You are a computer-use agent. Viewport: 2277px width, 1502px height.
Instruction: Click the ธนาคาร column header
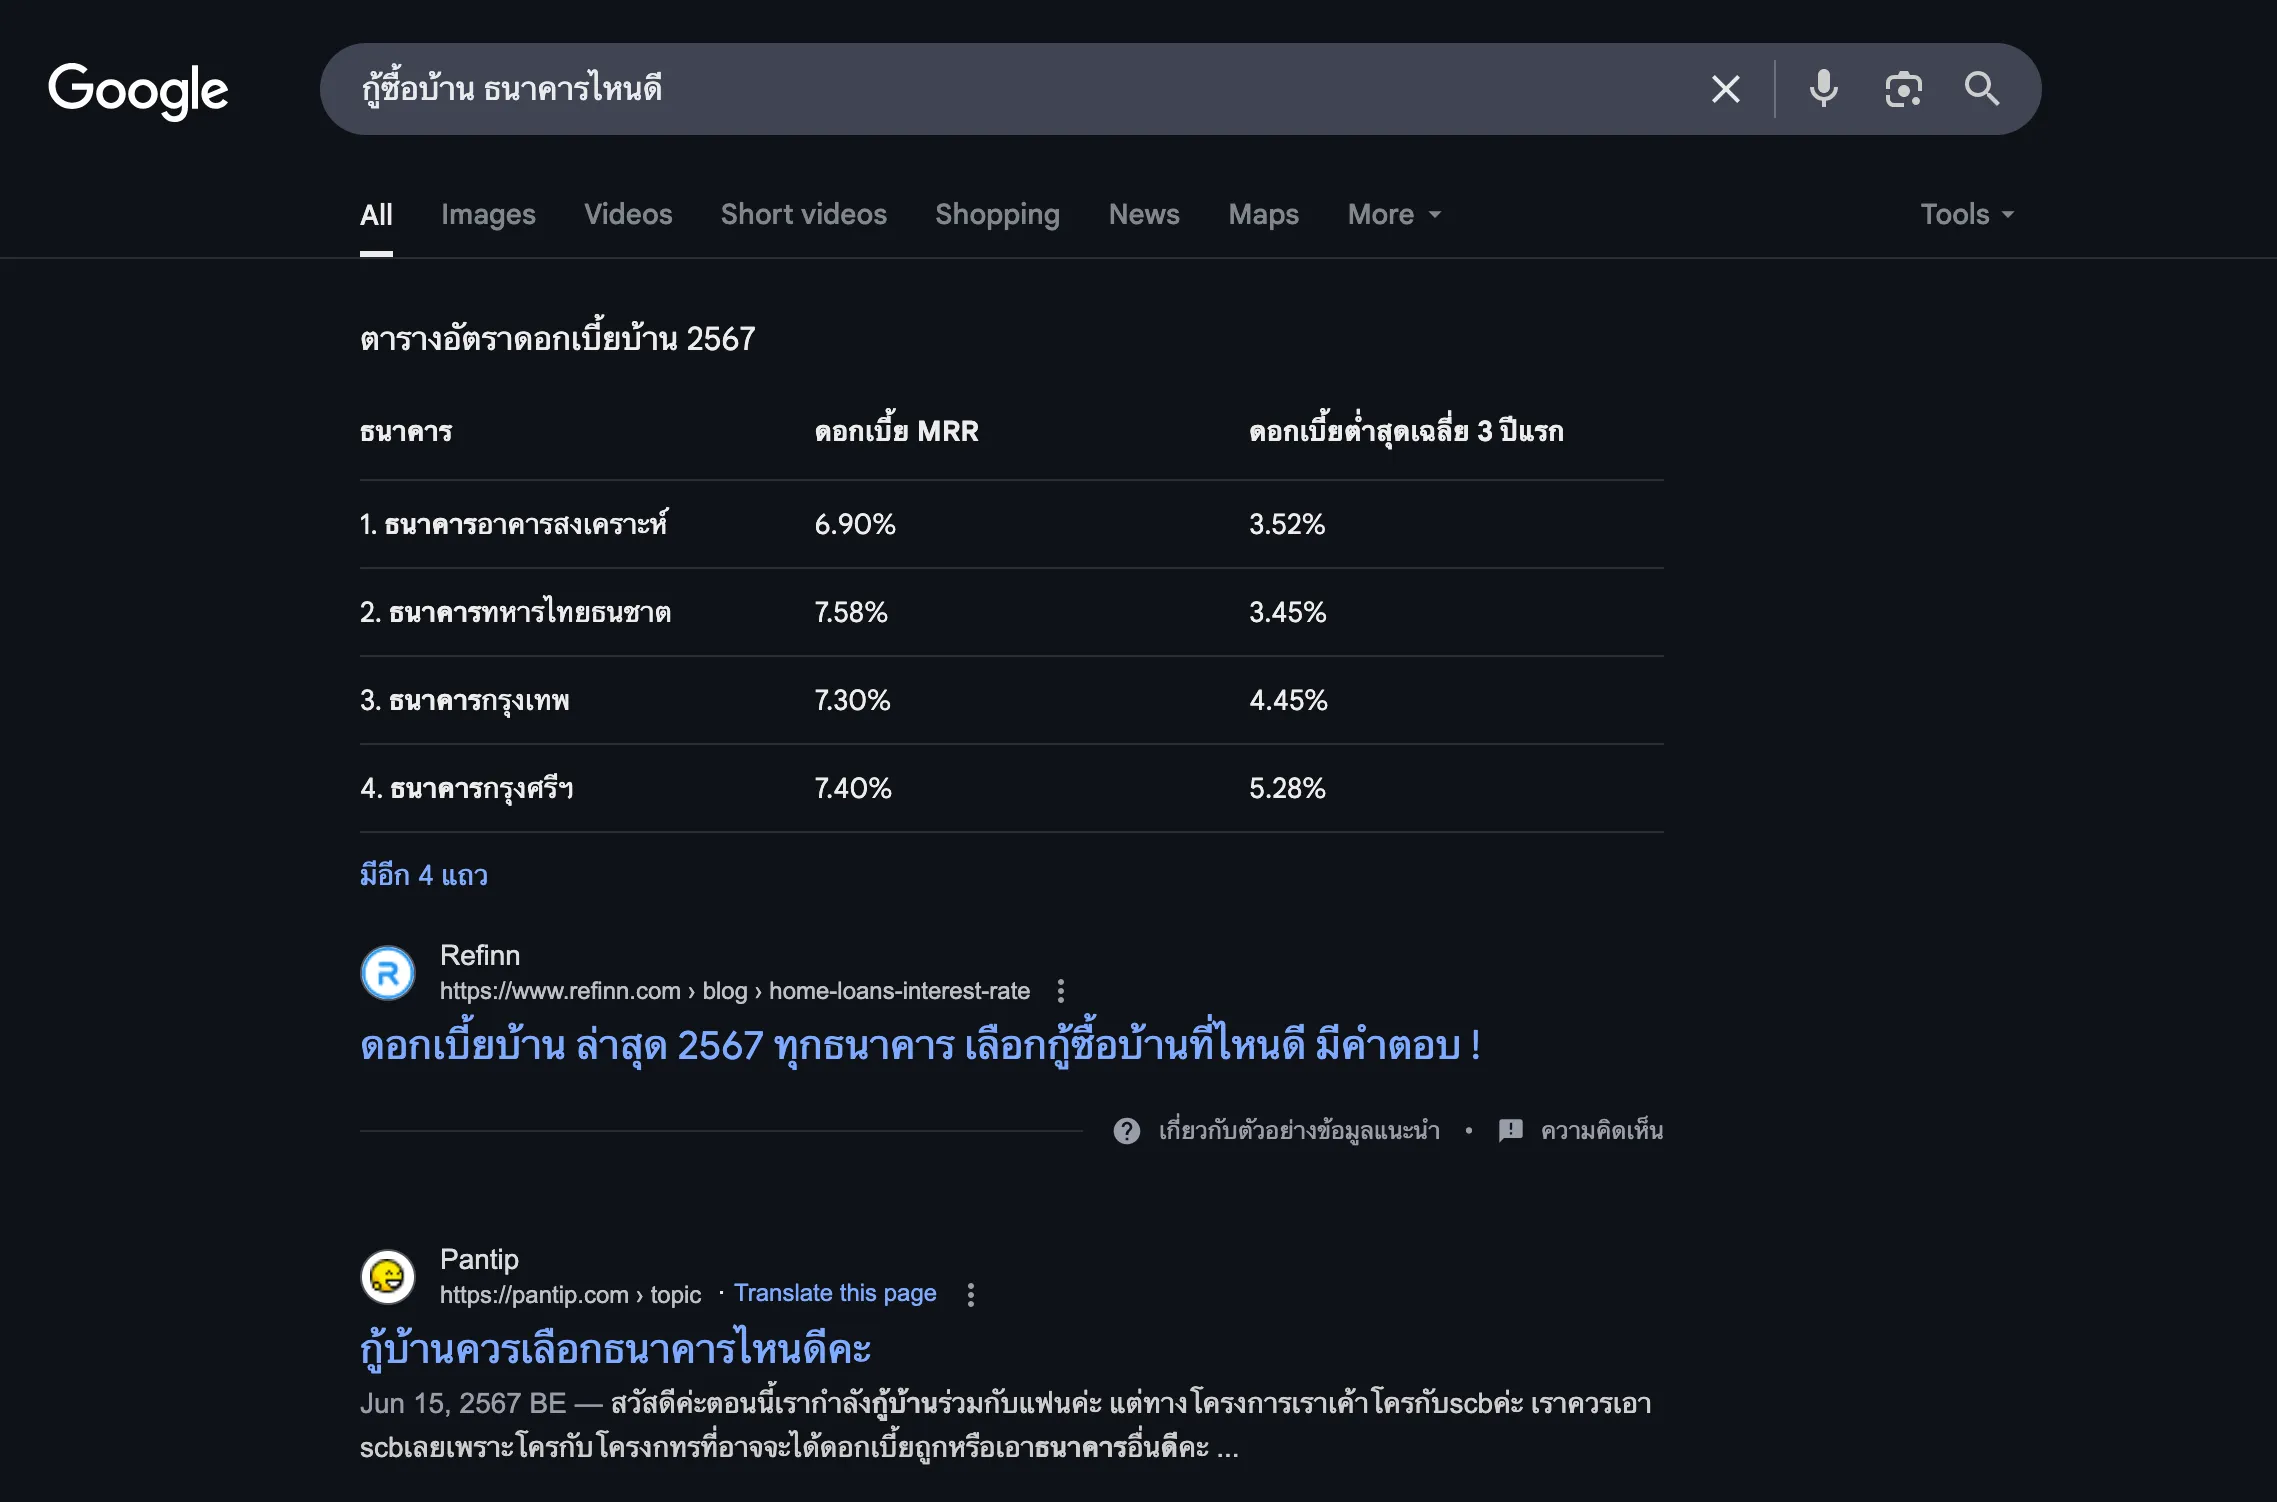406,431
